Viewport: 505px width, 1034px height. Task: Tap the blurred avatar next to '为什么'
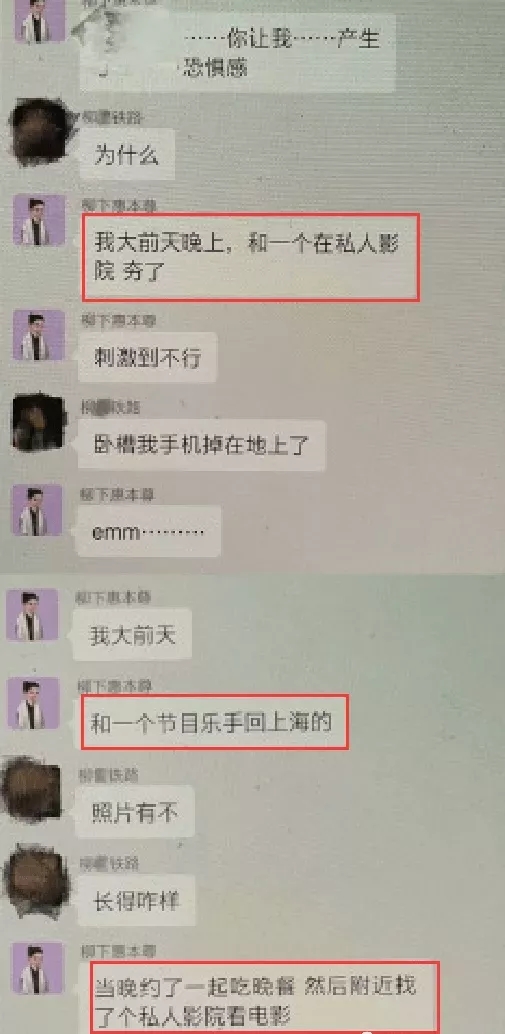(x=40, y=132)
